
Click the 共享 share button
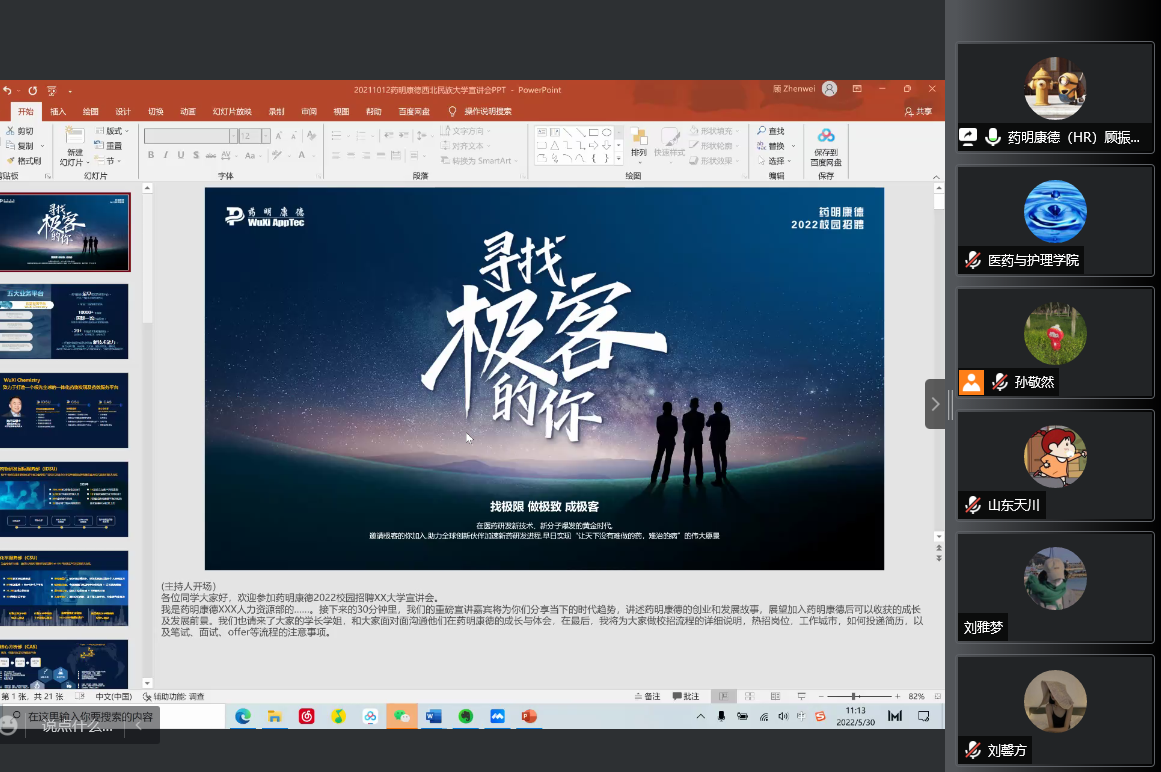coord(918,112)
